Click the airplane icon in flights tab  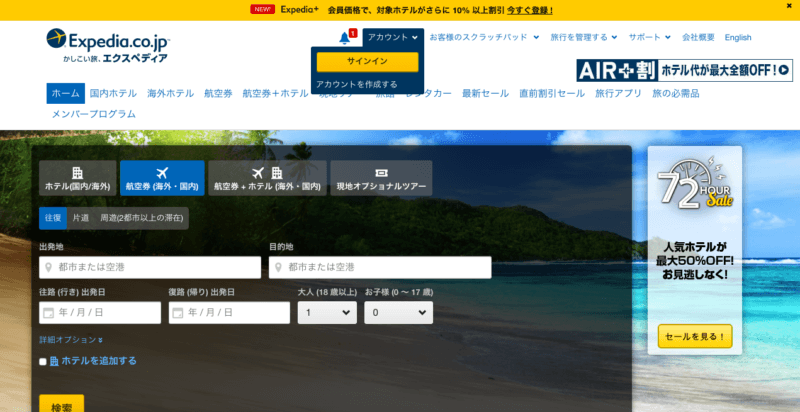click(162, 173)
